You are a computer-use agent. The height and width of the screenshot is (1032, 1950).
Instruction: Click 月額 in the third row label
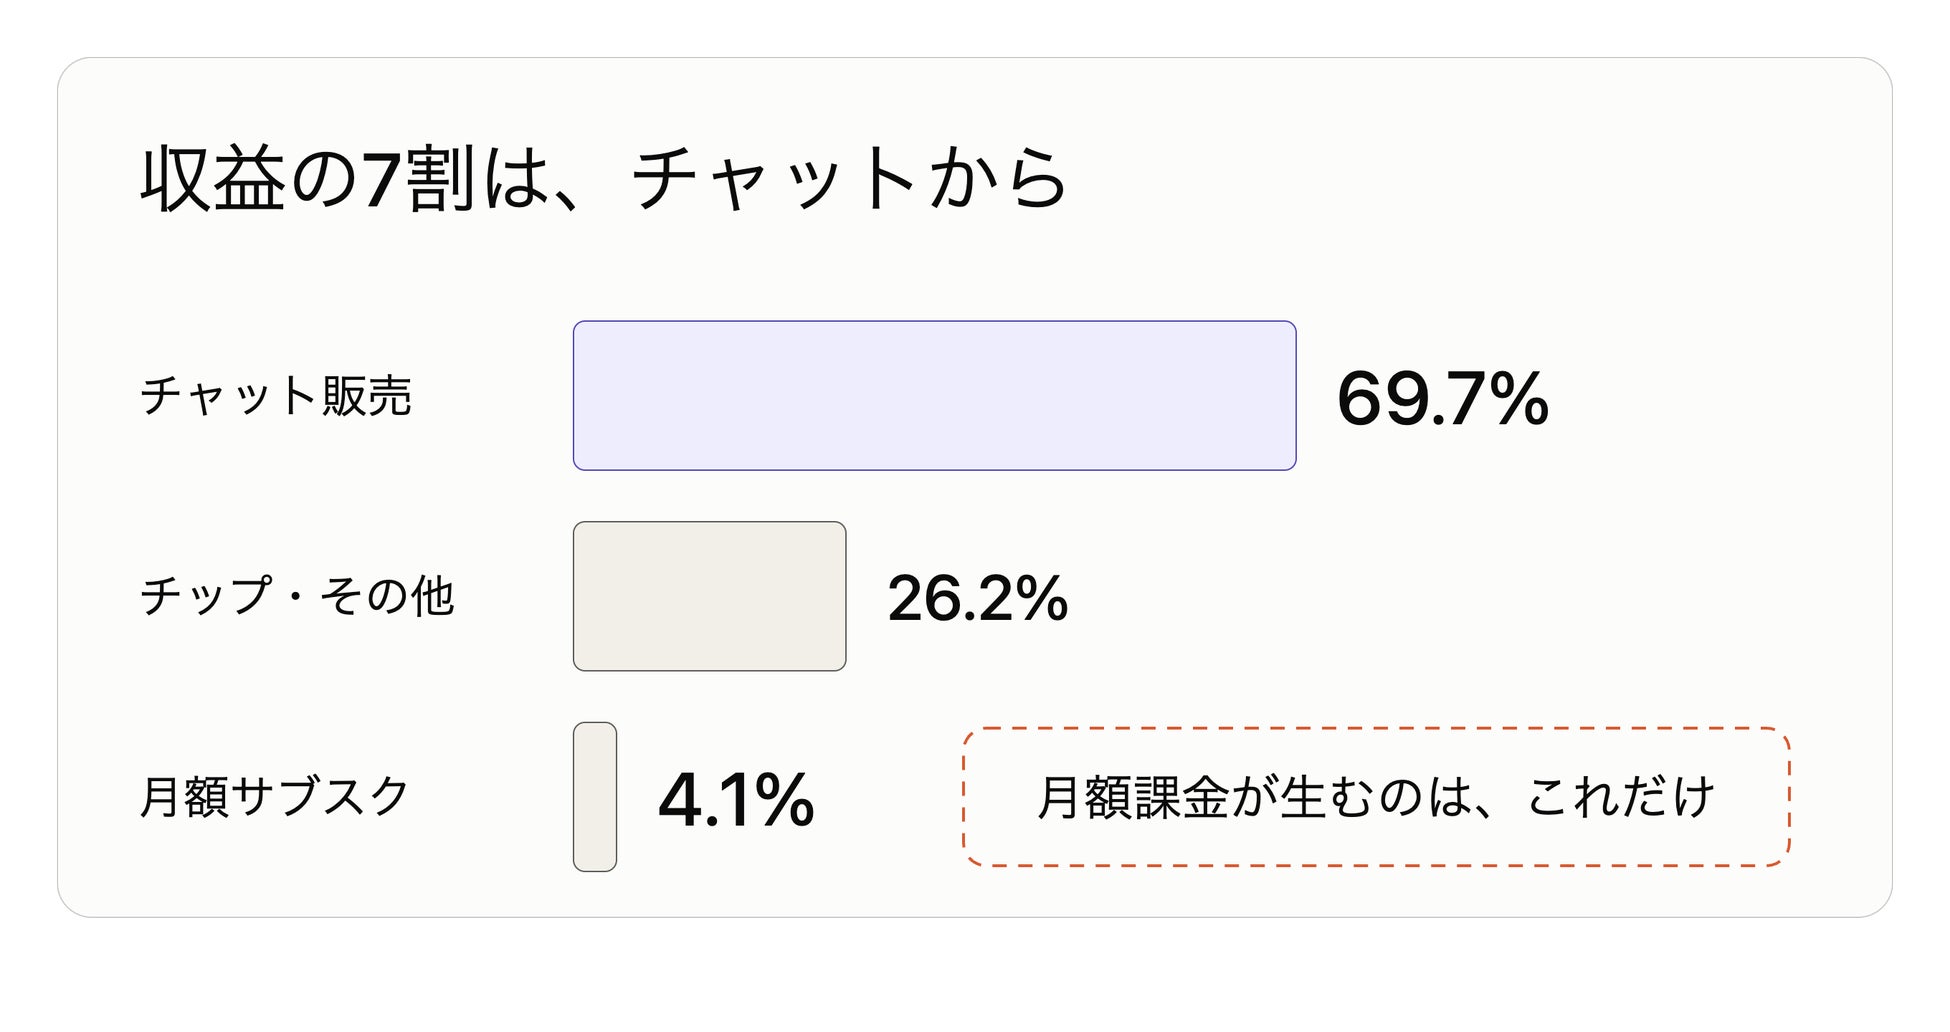pos(184,797)
